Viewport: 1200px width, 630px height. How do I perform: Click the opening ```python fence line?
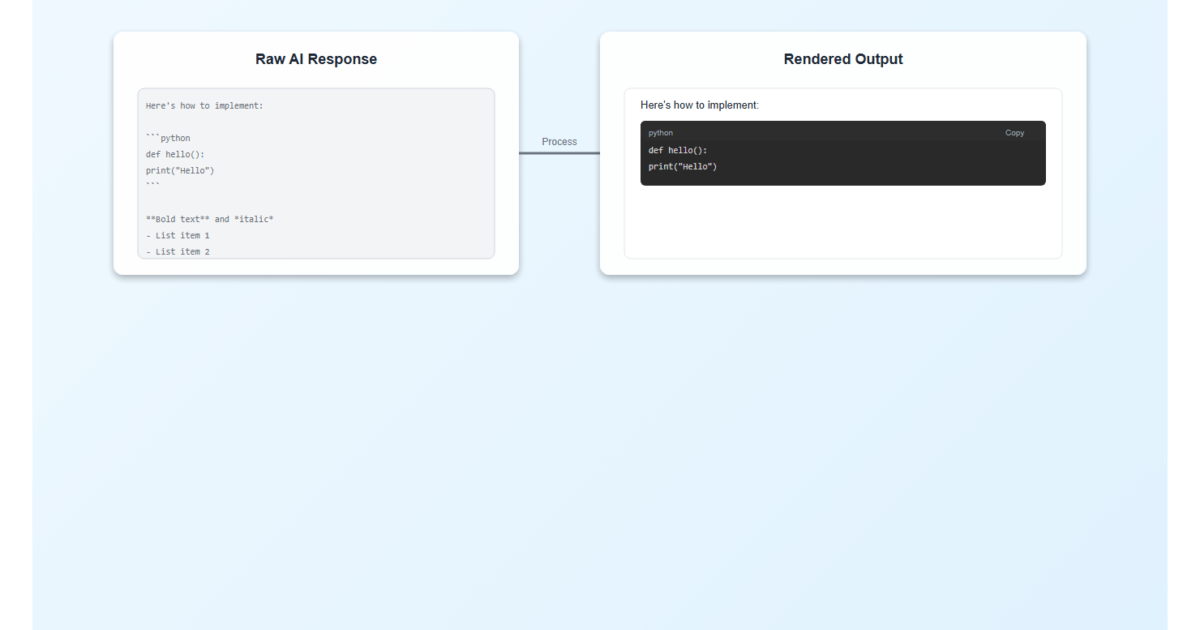[x=168, y=138]
